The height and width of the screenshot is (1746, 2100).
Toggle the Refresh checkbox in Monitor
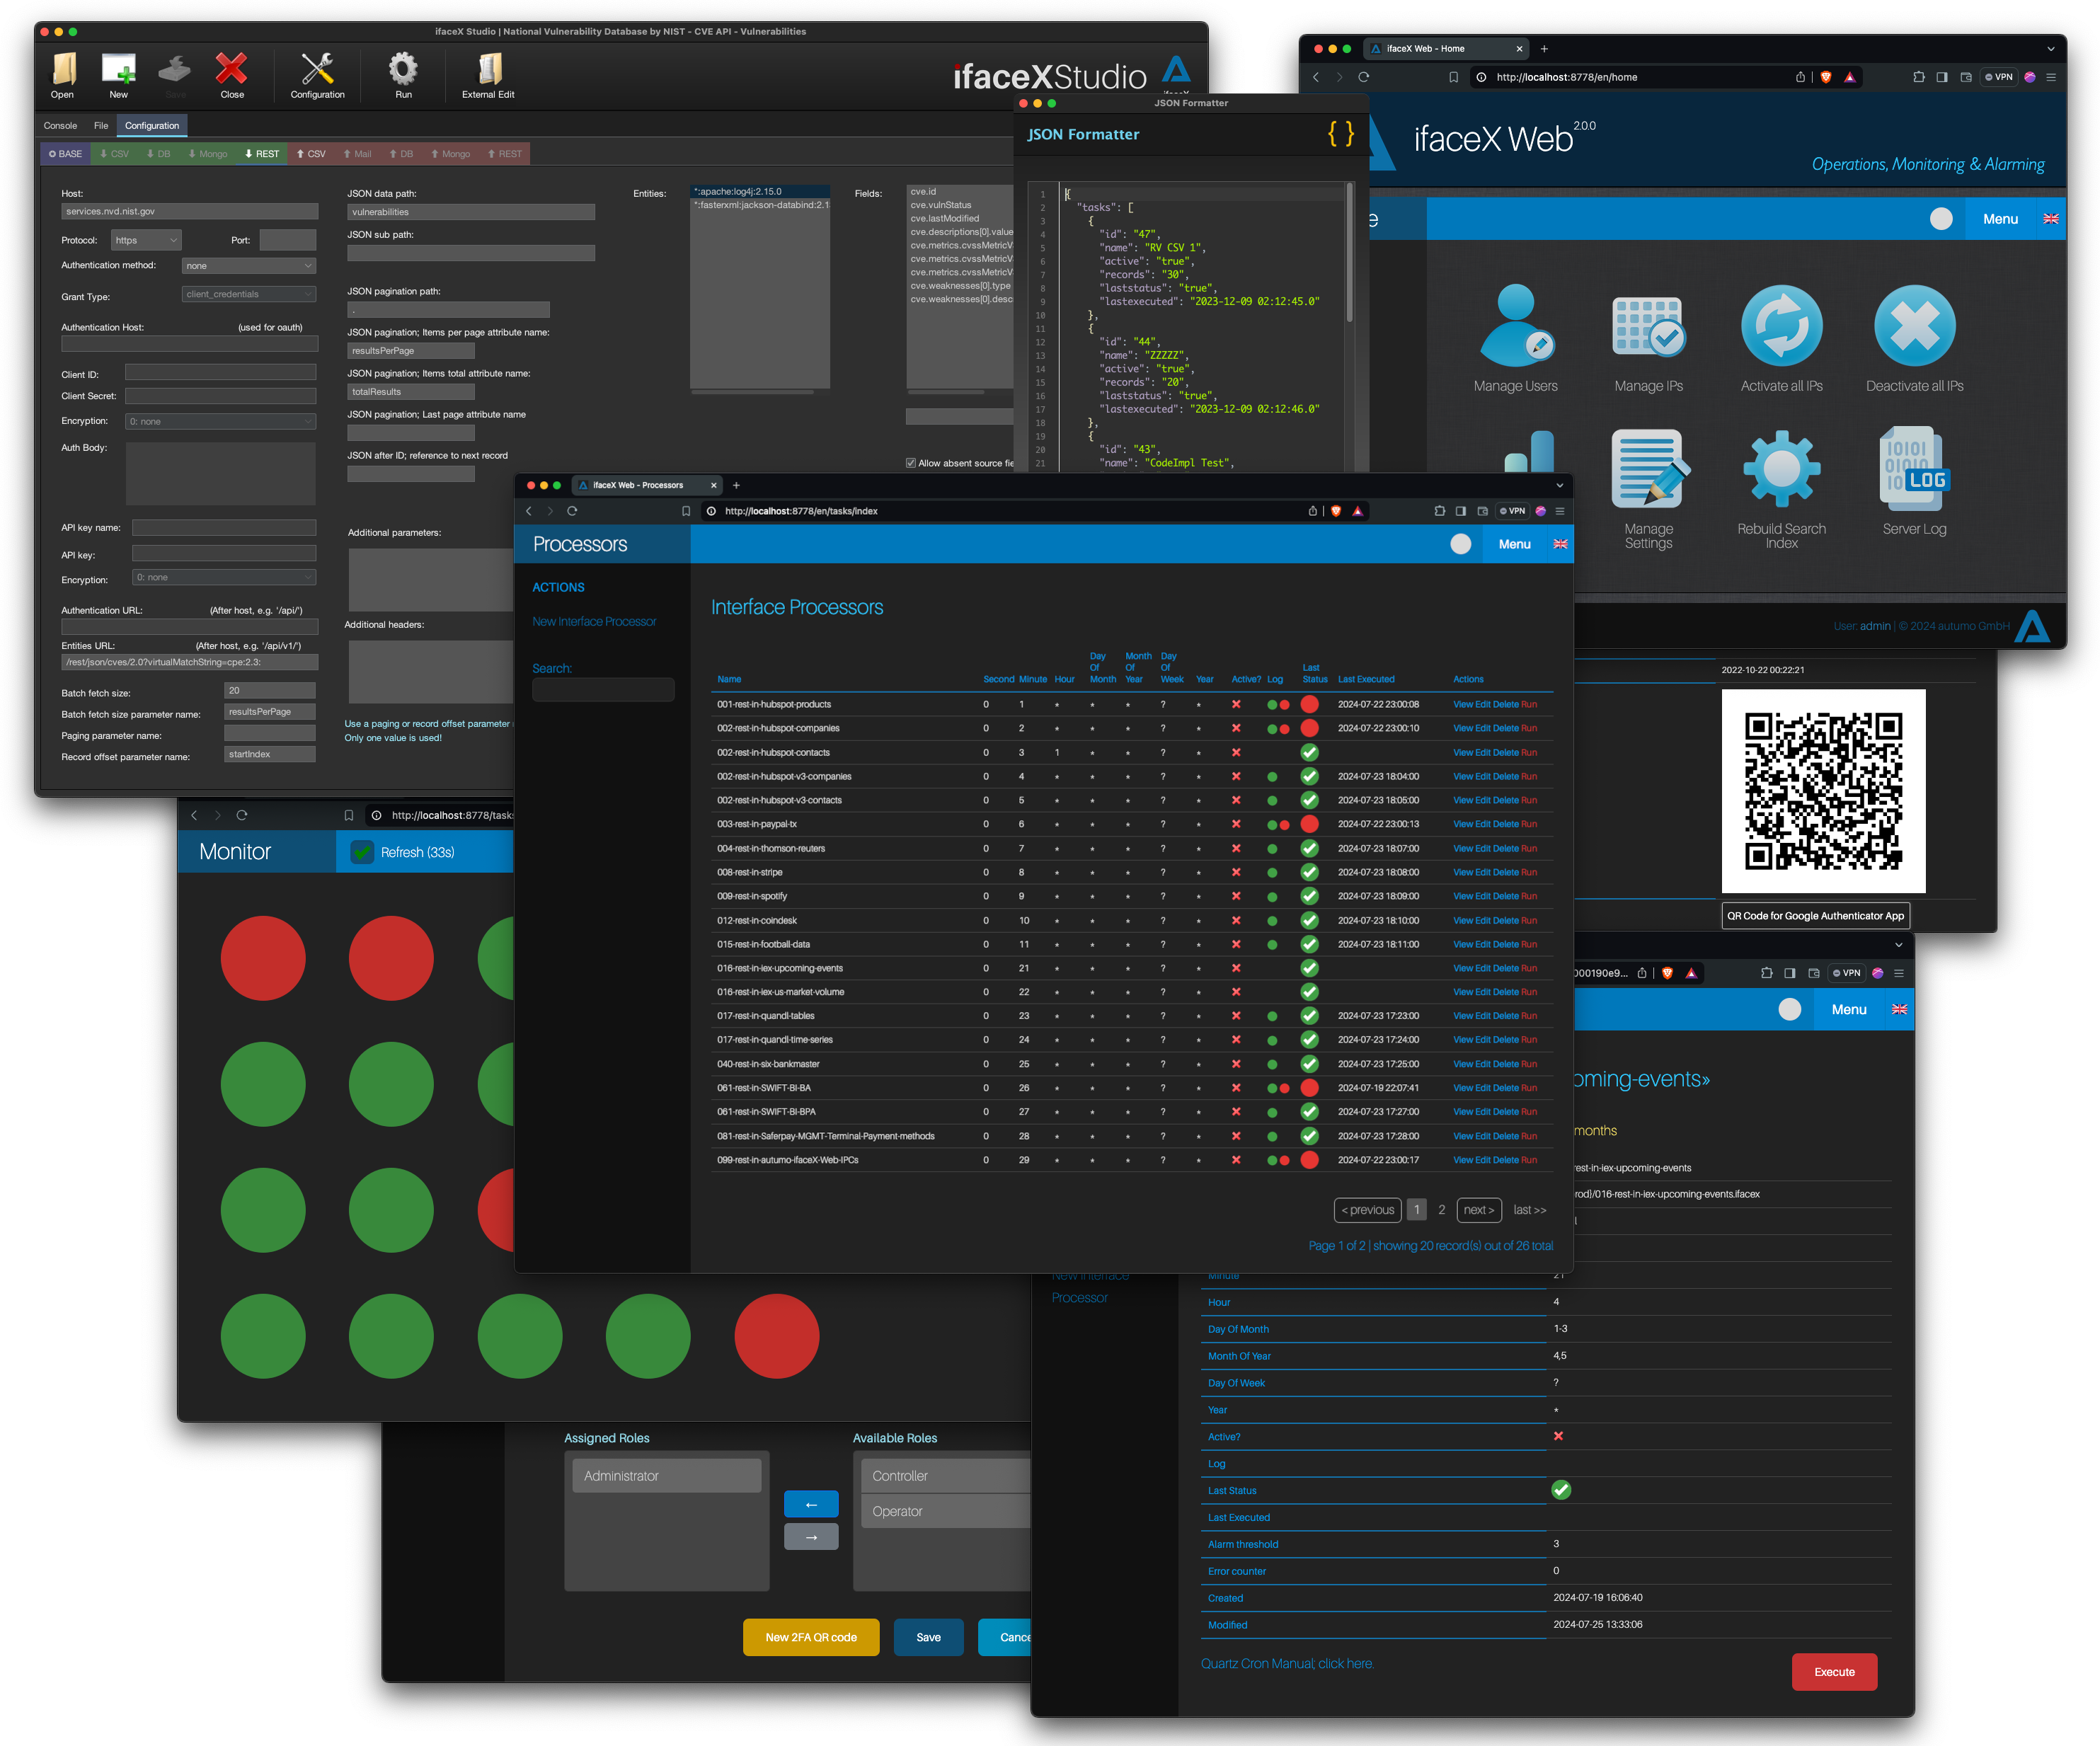(362, 852)
